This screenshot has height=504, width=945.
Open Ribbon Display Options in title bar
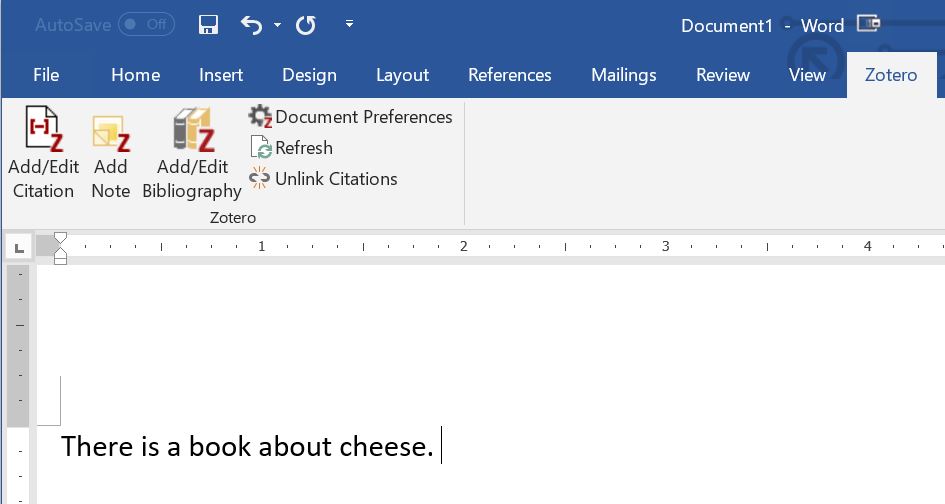click(x=868, y=24)
